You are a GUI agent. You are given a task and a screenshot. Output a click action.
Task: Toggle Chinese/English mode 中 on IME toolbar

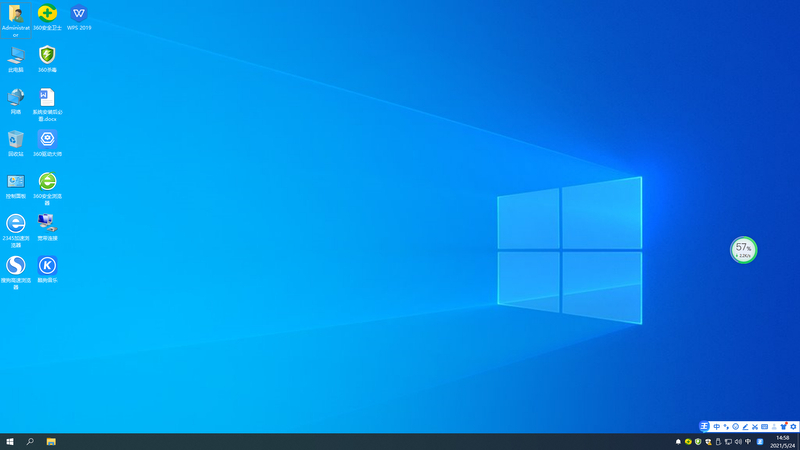coord(716,427)
